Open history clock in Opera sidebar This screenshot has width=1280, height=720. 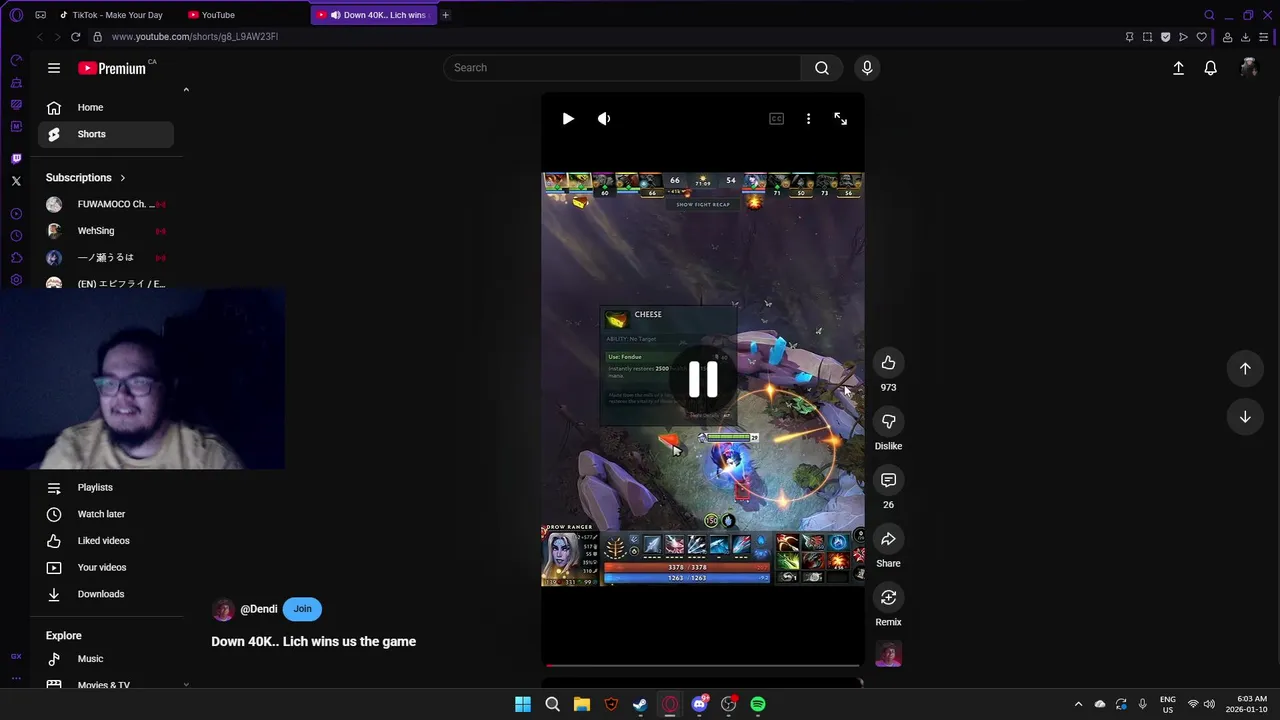coord(16,236)
